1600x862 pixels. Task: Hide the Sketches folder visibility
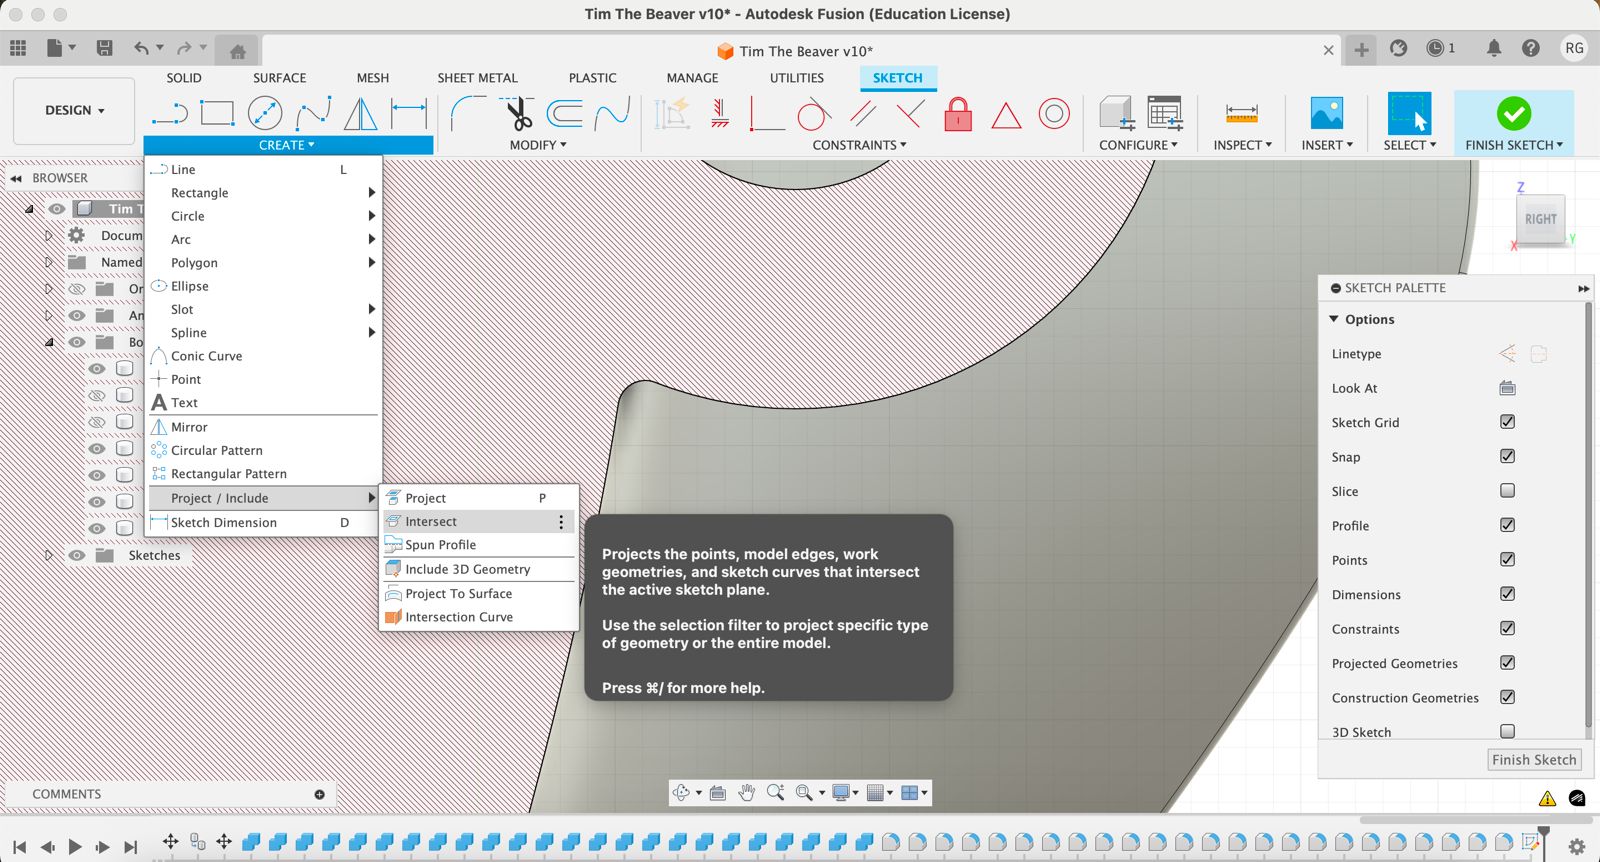[x=77, y=555]
